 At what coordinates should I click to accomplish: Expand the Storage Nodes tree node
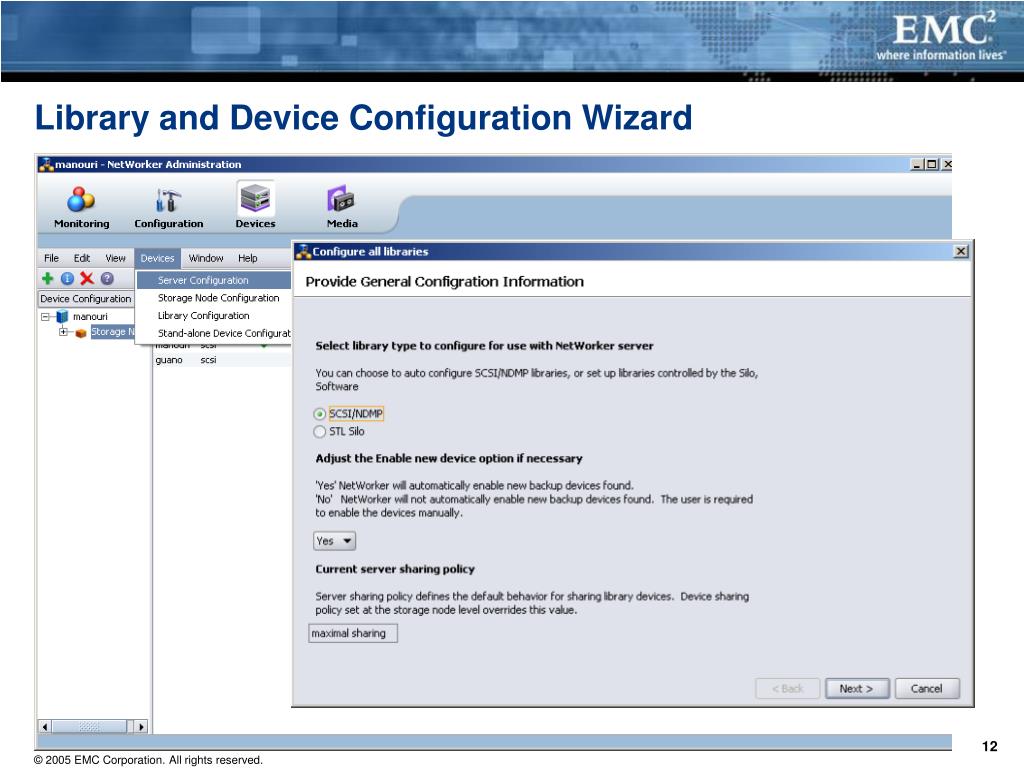63,332
